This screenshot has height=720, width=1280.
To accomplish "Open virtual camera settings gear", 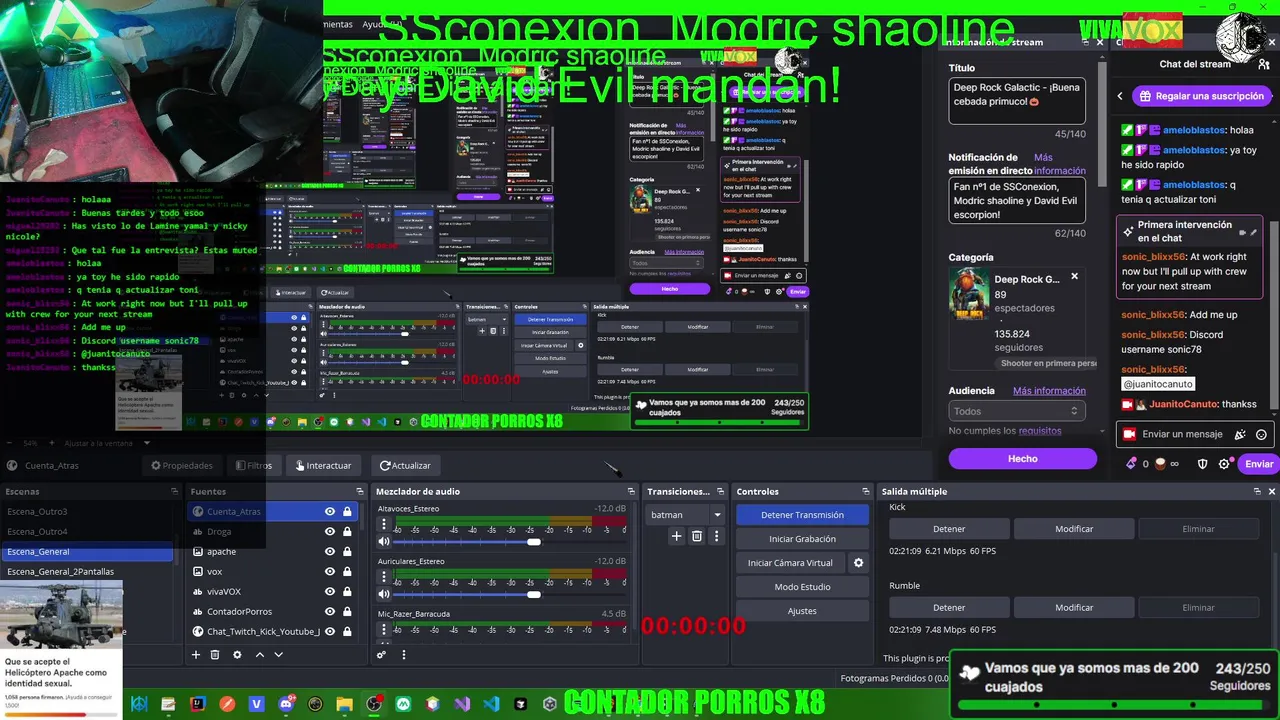I will point(858,563).
